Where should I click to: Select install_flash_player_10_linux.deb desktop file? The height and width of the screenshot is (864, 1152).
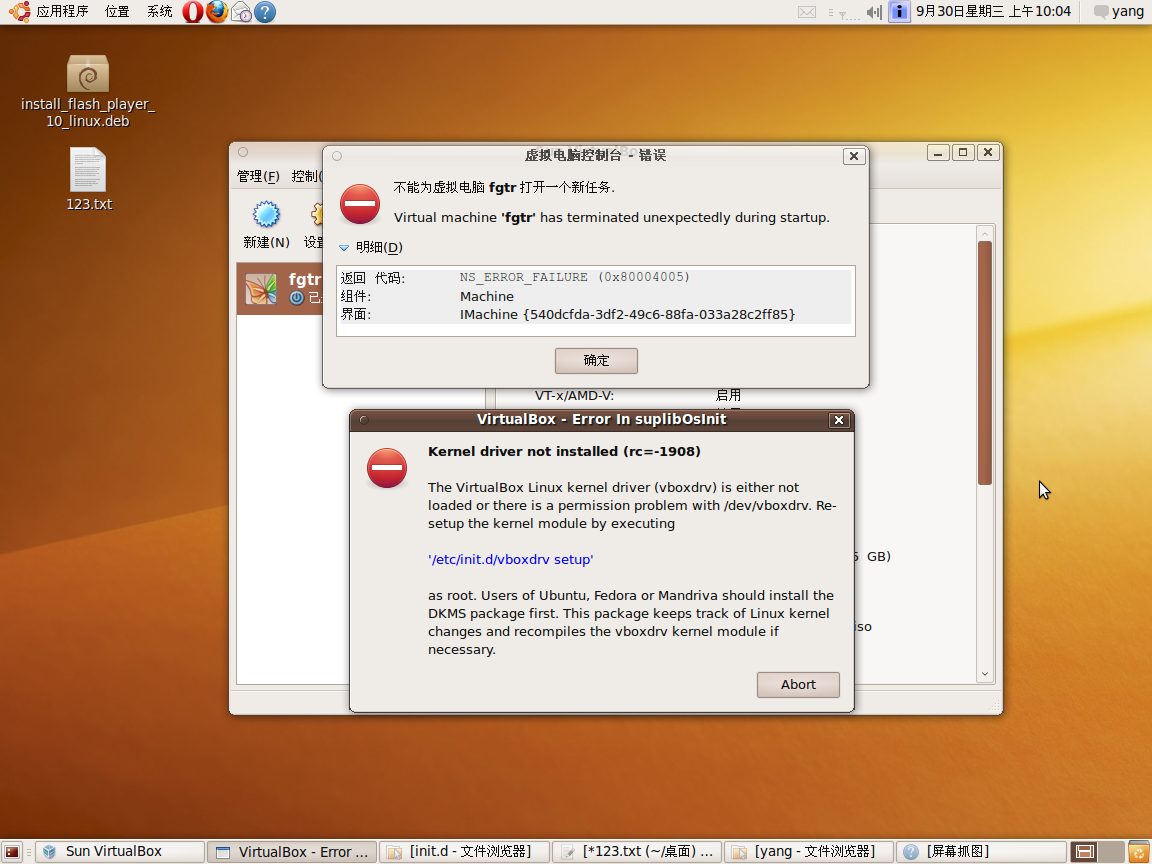[x=87, y=92]
